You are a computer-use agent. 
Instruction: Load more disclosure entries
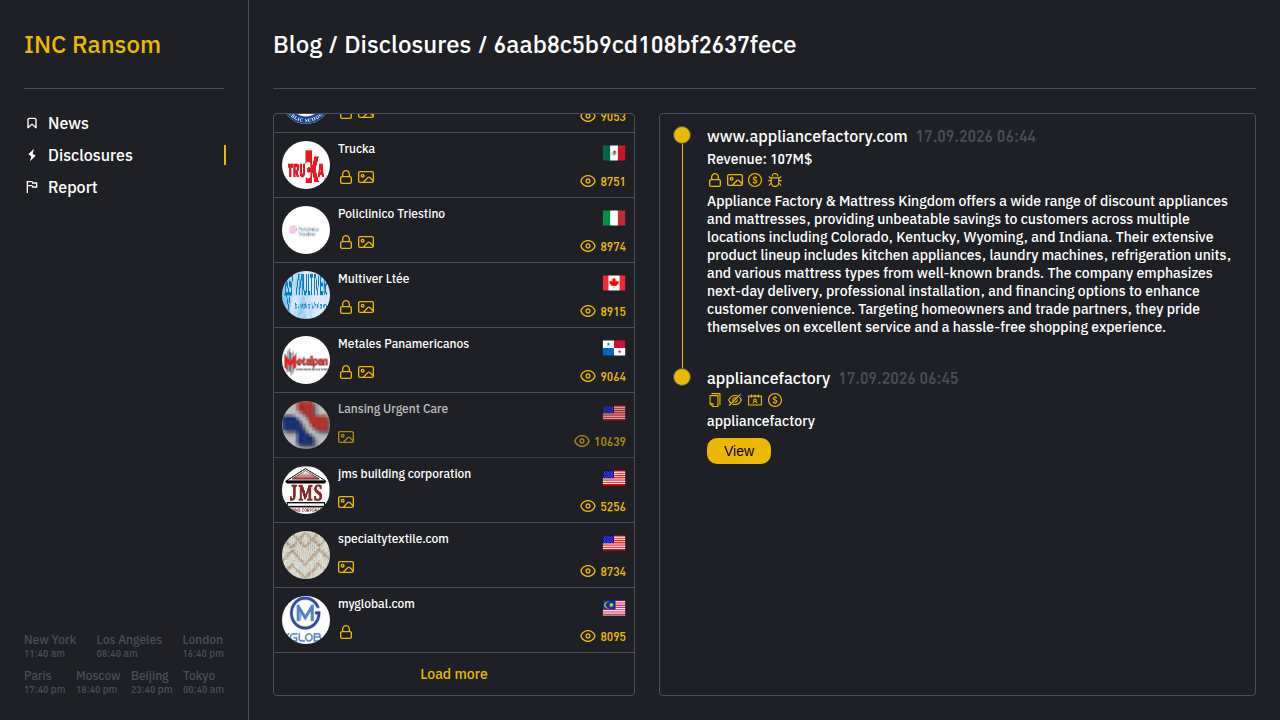454,674
